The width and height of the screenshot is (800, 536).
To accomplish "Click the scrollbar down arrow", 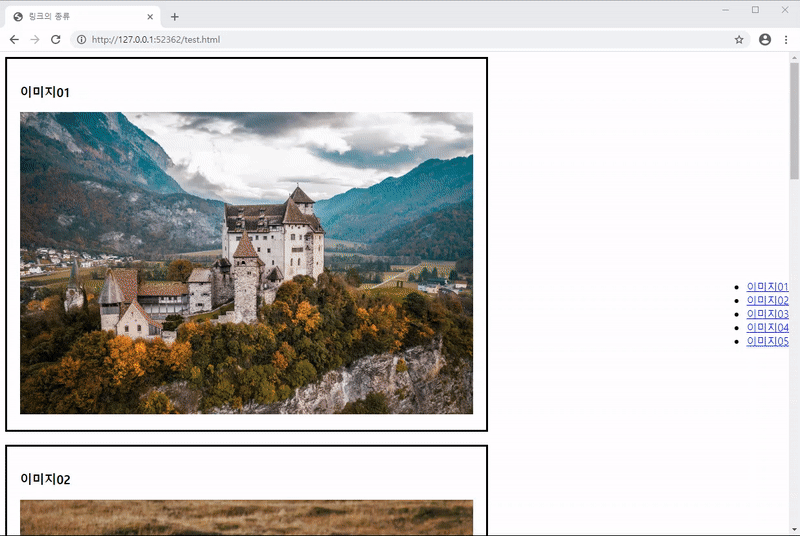I will tap(794, 530).
